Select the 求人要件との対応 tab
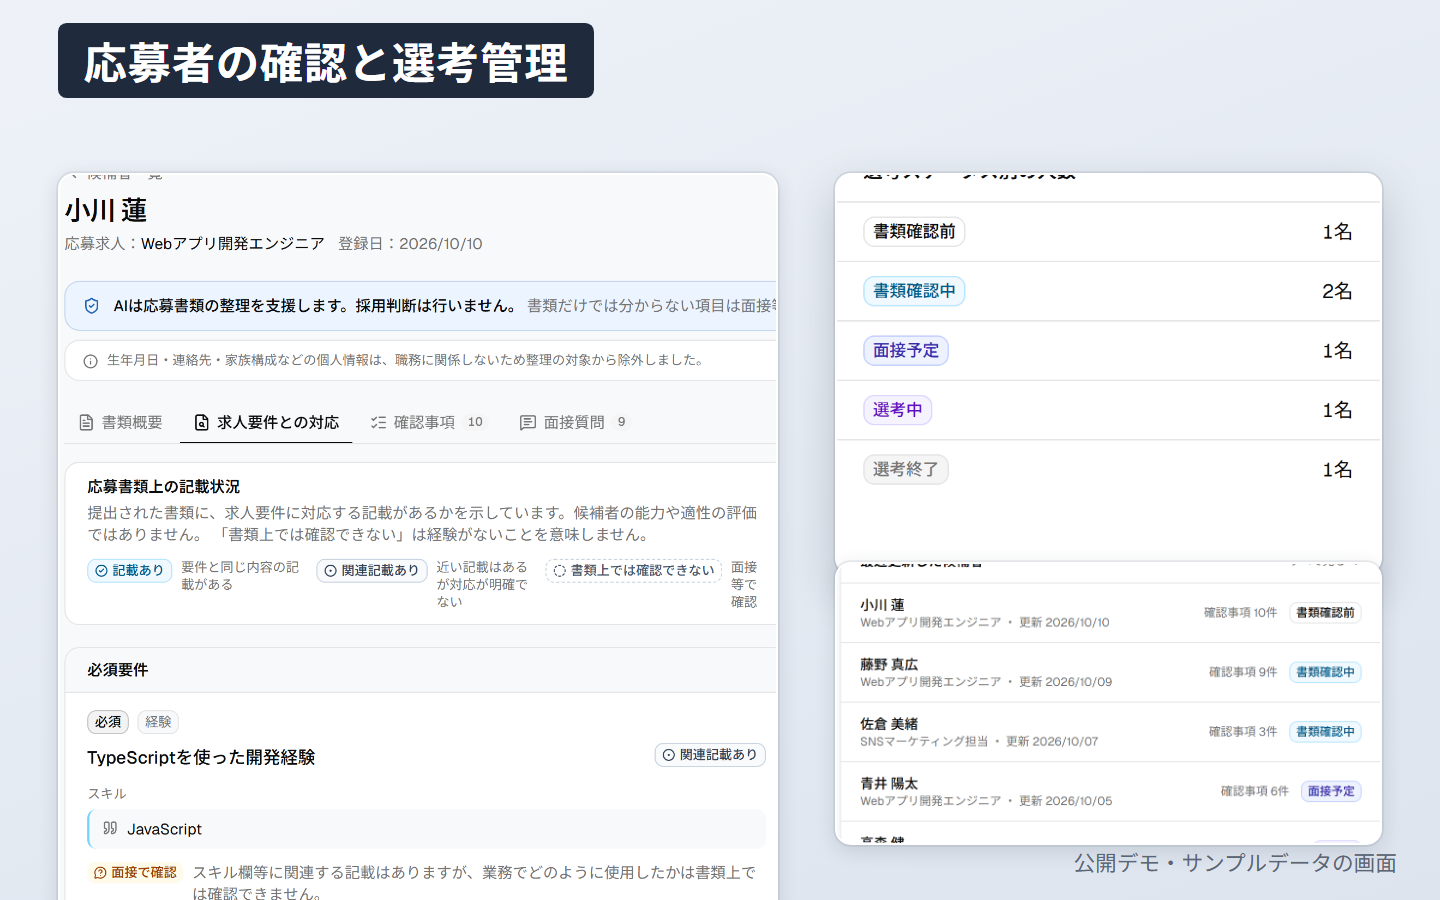Screen dimensions: 1440x900 [266, 423]
